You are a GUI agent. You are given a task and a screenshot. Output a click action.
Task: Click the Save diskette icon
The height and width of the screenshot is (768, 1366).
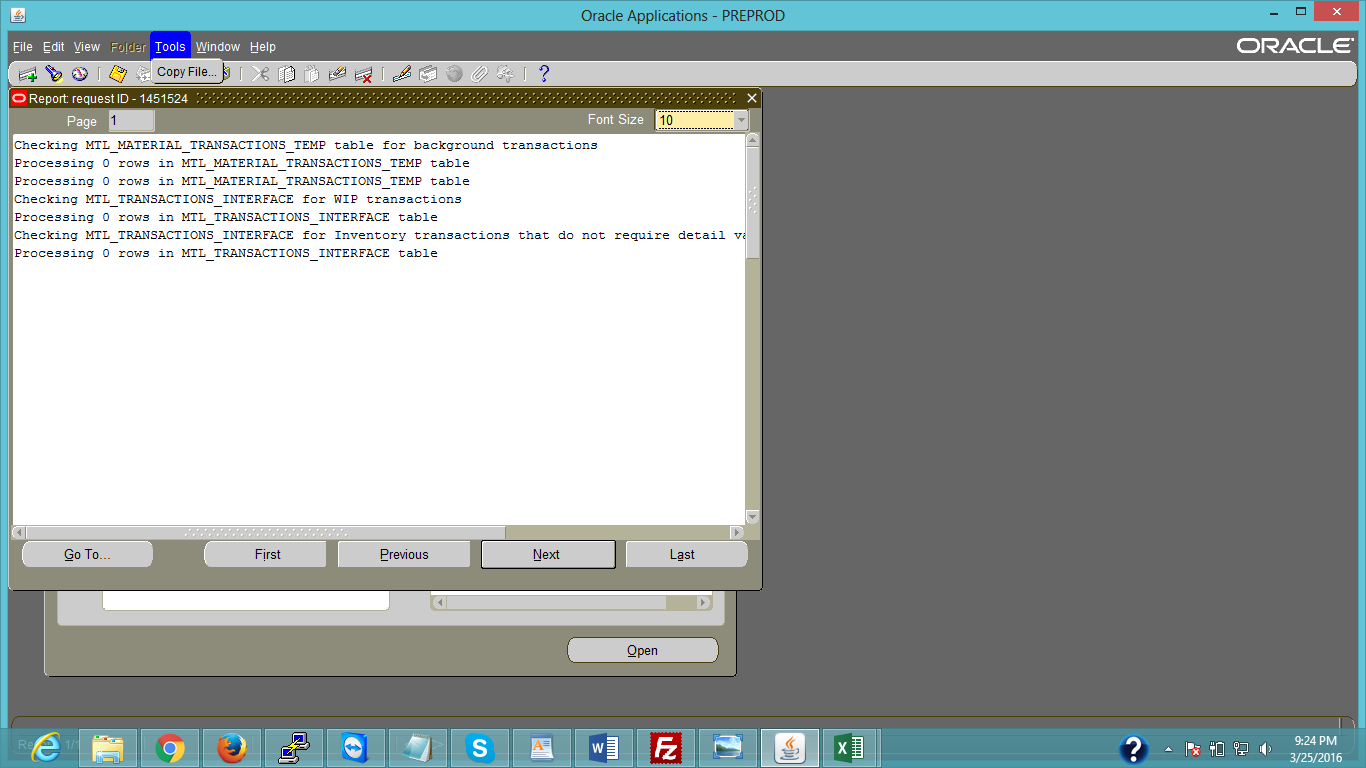pyautogui.click(x=118, y=74)
